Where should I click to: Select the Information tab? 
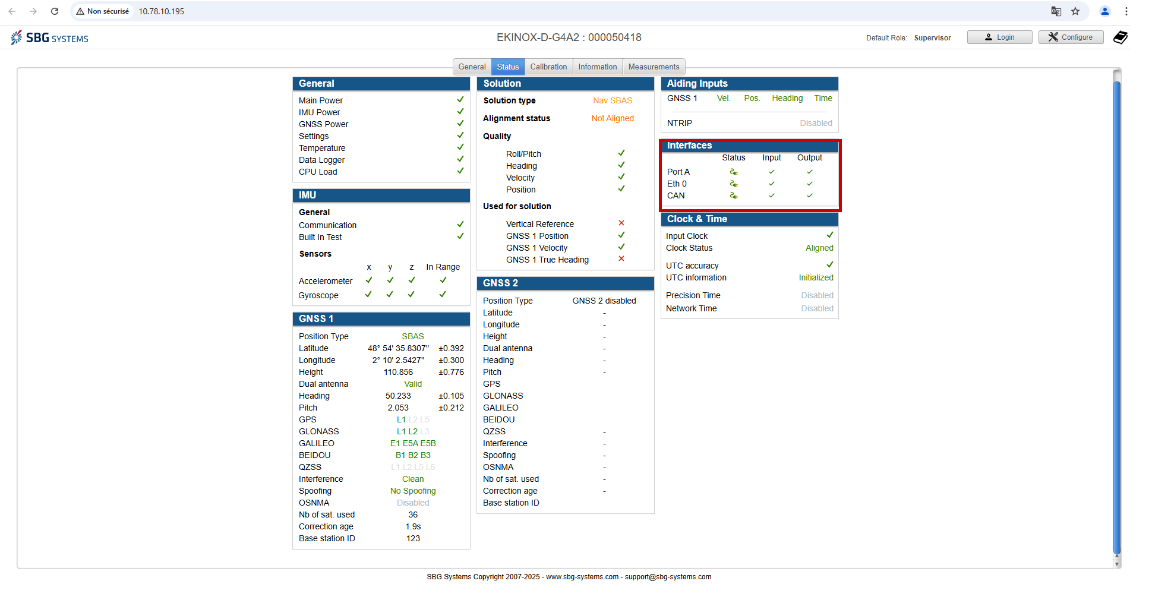[x=598, y=67]
